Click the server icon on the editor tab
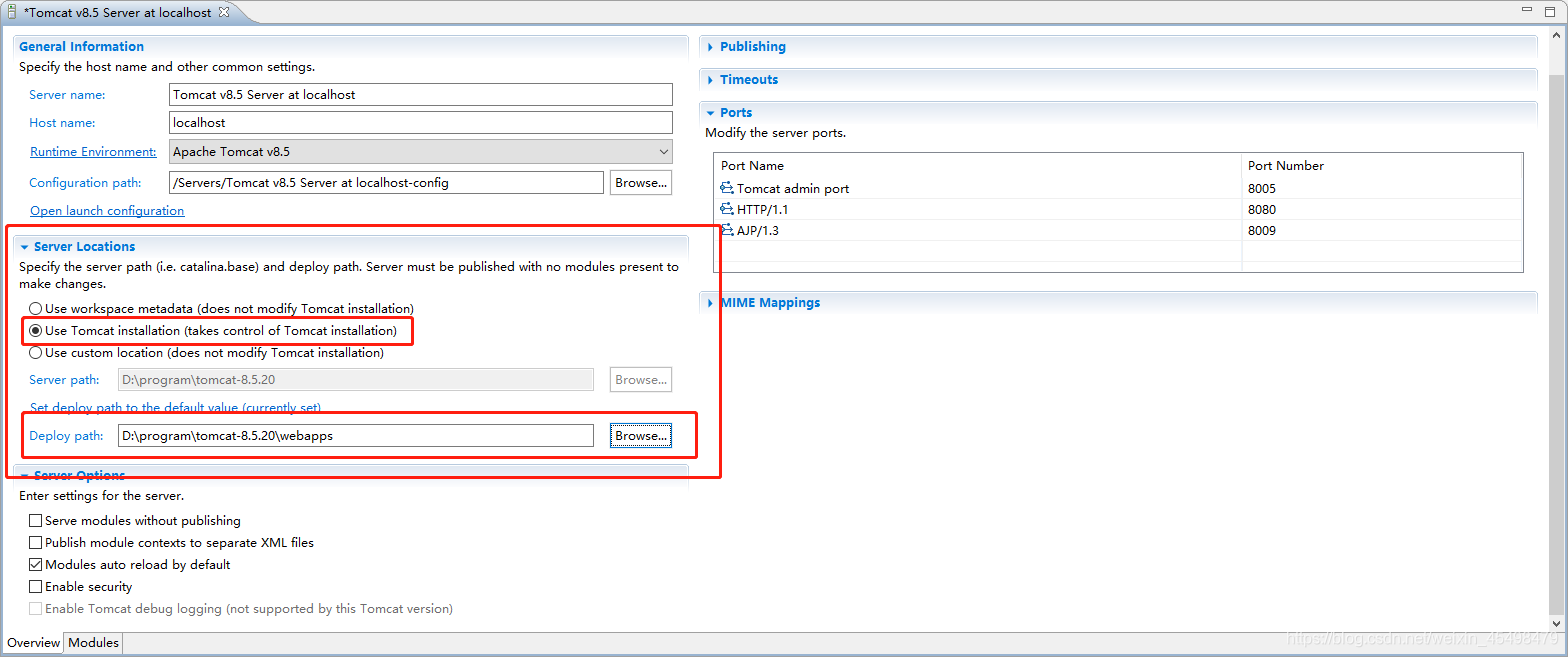The image size is (1568, 657). pos(13,12)
